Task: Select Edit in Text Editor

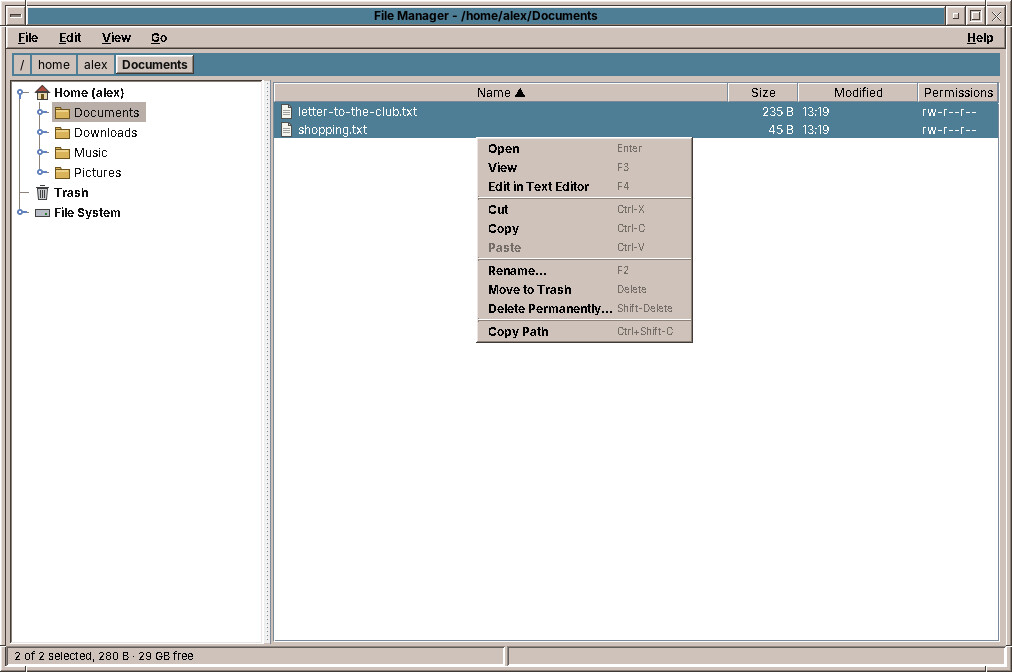Action: tap(584, 187)
